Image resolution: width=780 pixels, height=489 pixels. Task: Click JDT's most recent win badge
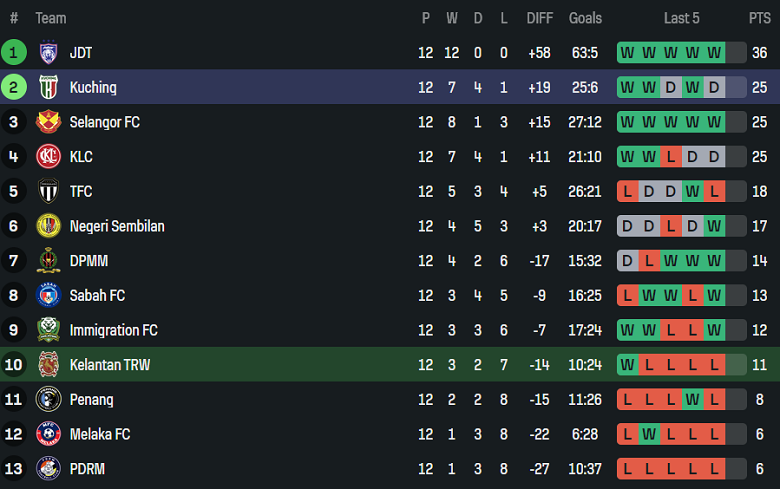pos(714,53)
